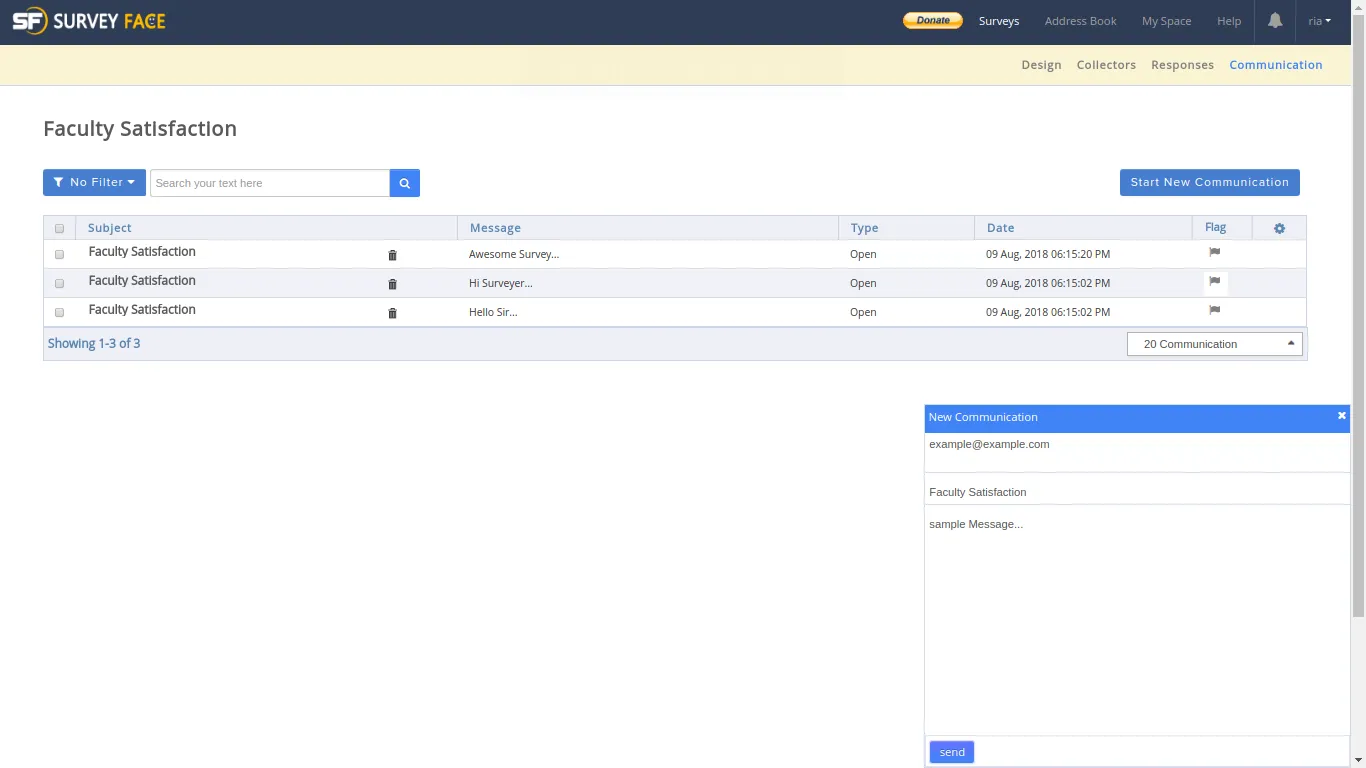Open the table settings gear icon
Image resolution: width=1366 pixels, height=768 pixels.
(x=1279, y=229)
